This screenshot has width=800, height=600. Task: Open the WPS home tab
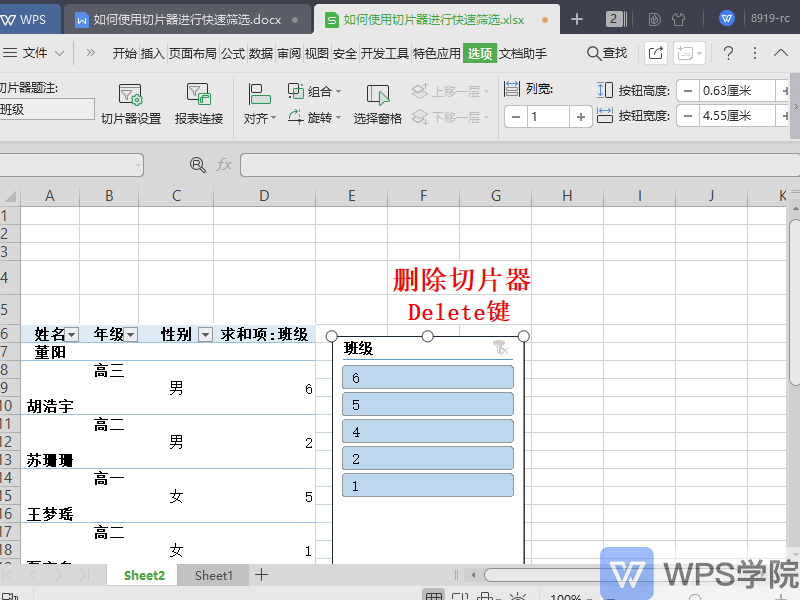click(x=30, y=19)
